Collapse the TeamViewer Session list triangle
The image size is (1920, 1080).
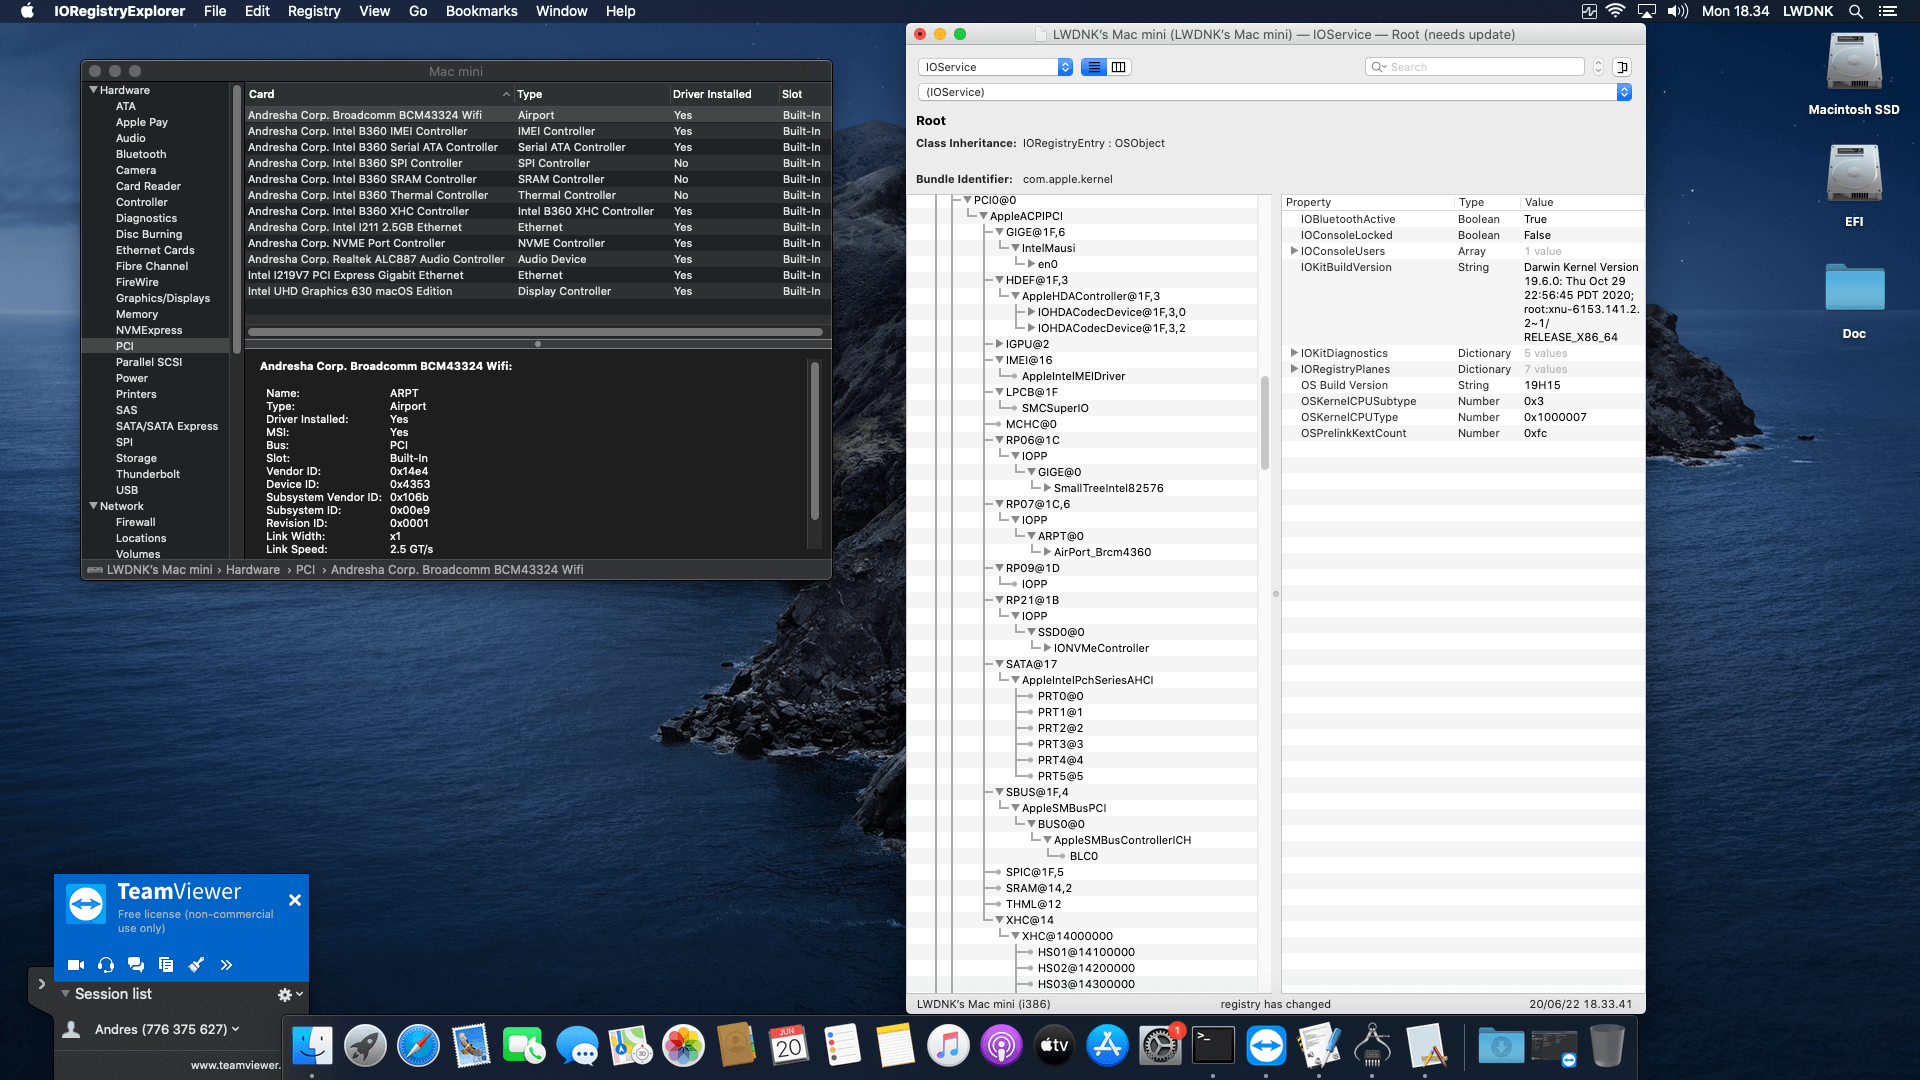coord(65,994)
